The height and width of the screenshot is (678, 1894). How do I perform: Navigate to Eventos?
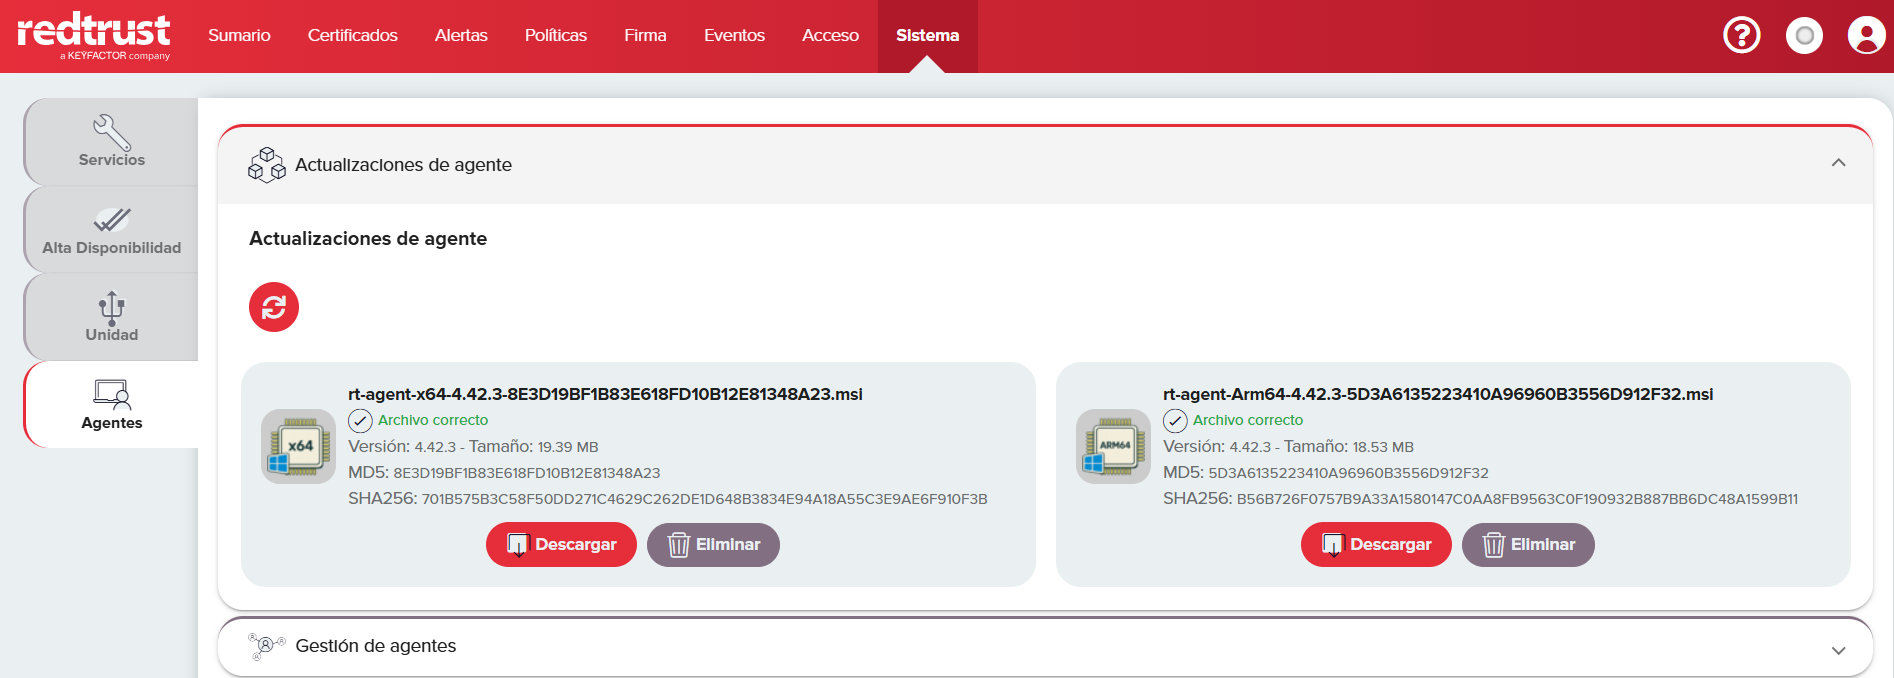[x=734, y=35]
